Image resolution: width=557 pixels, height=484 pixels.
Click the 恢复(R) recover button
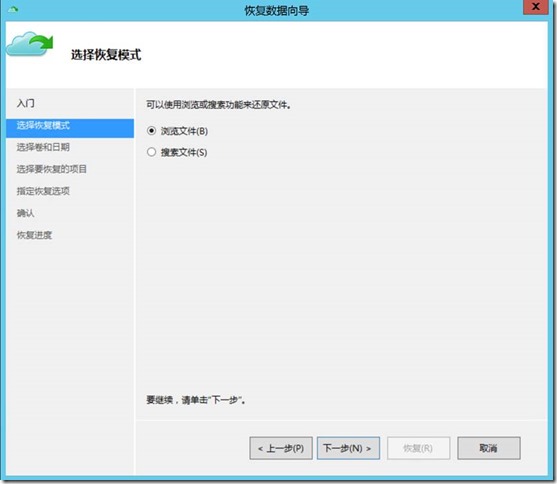pyautogui.click(x=418, y=448)
